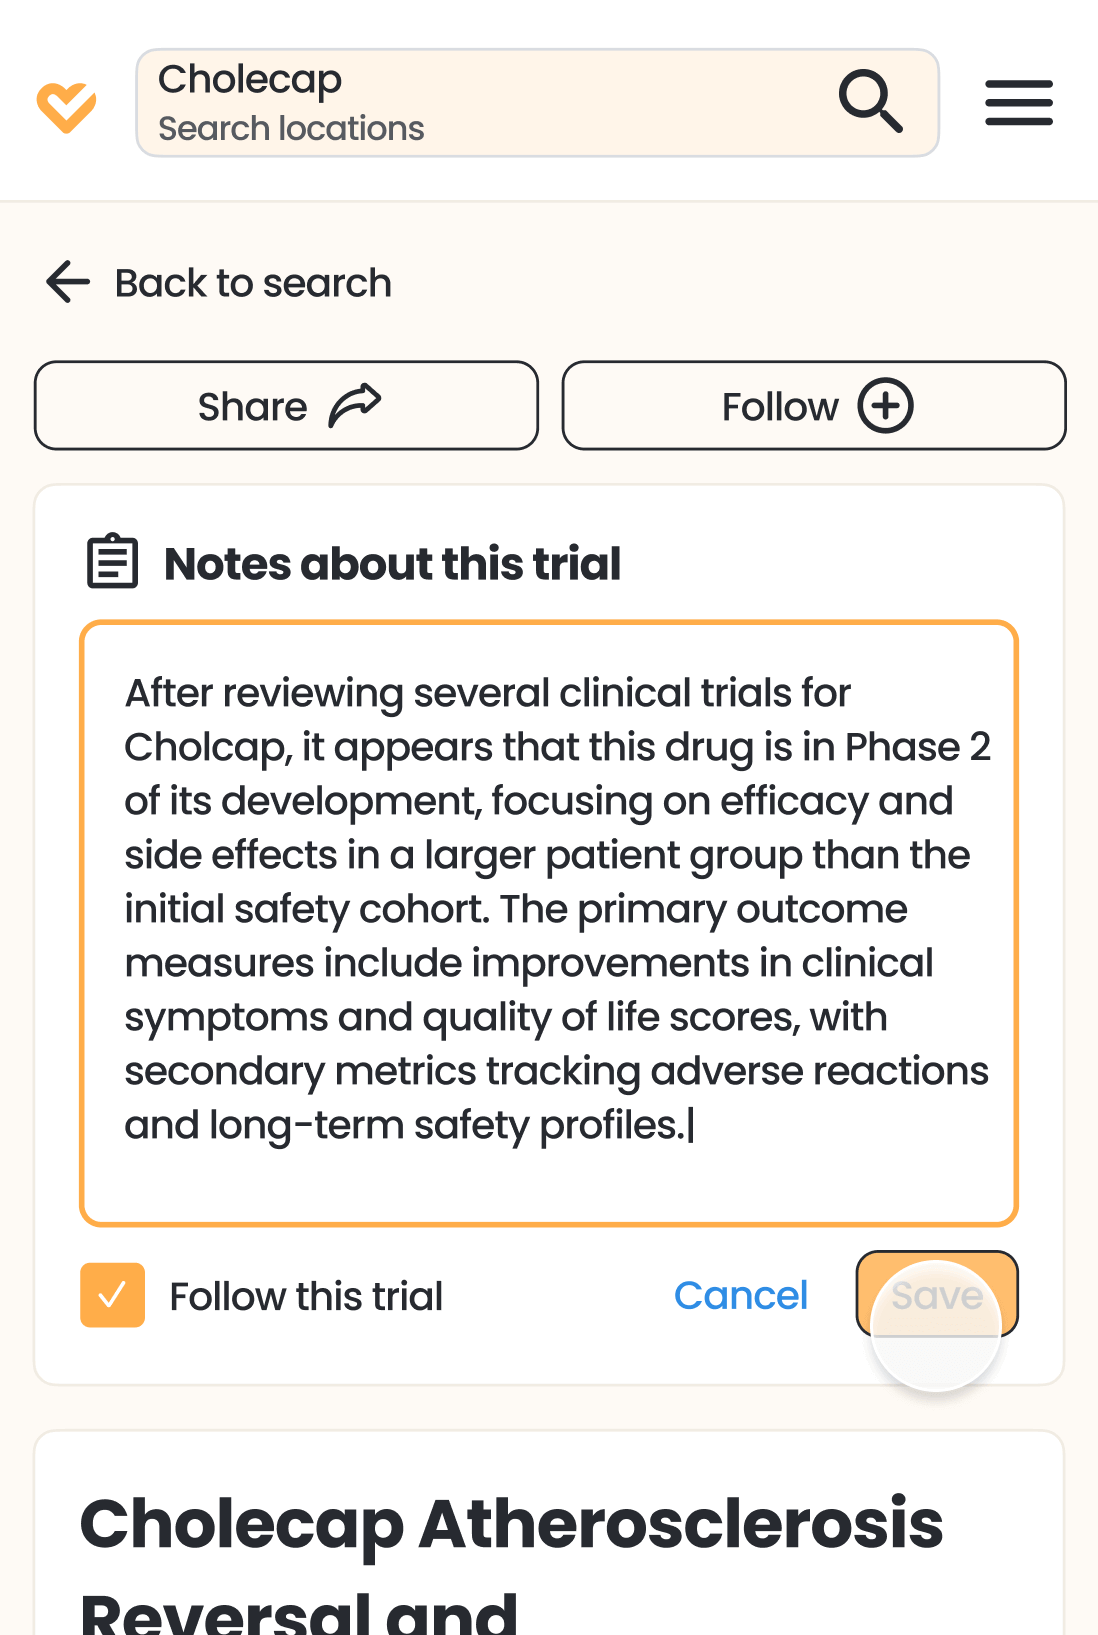Click the 'Follow this trial' label text
Viewport: 1098px width, 1635px height.
(x=306, y=1296)
